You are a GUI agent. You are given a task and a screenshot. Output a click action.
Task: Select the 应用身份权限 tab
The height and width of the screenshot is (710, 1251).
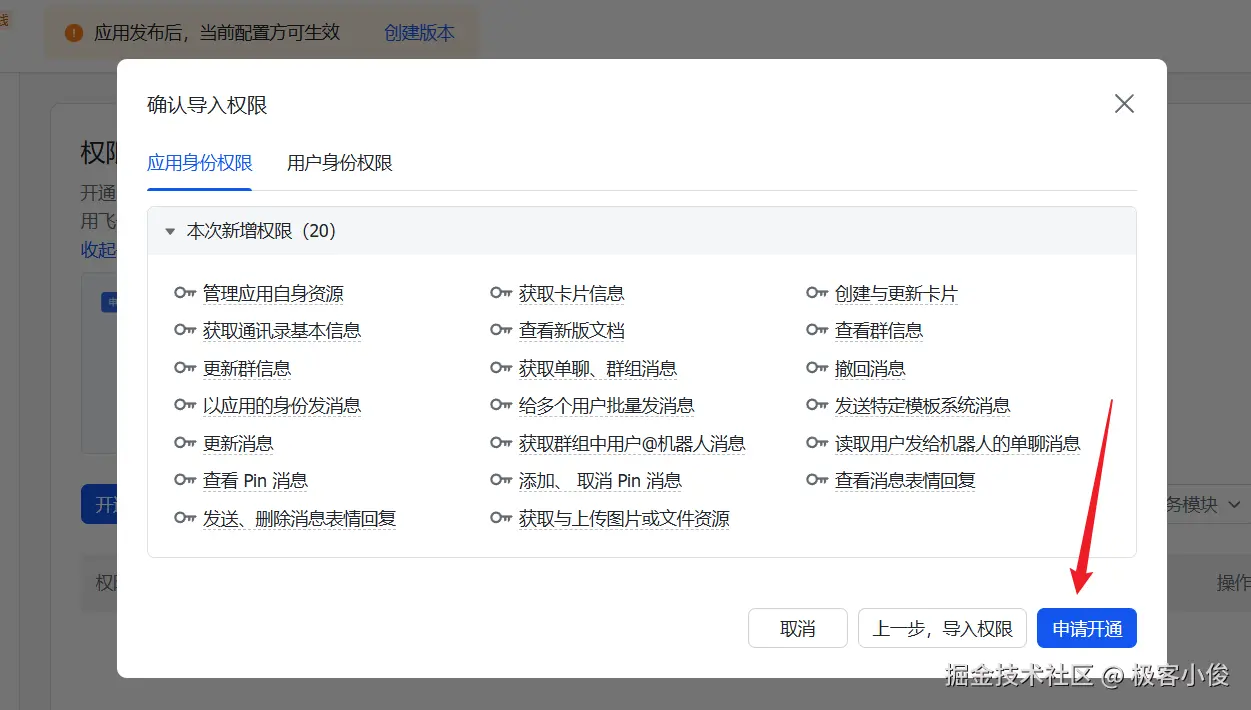pos(200,163)
